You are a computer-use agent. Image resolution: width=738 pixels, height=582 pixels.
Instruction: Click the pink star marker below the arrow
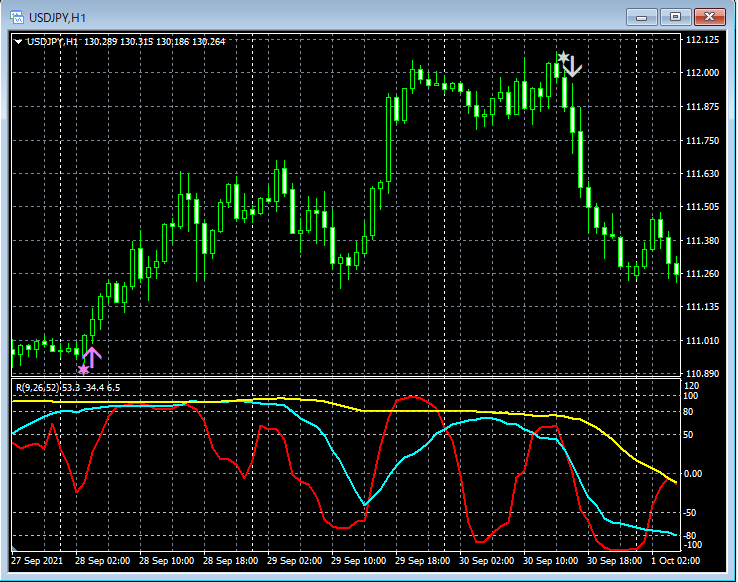pos(83,370)
